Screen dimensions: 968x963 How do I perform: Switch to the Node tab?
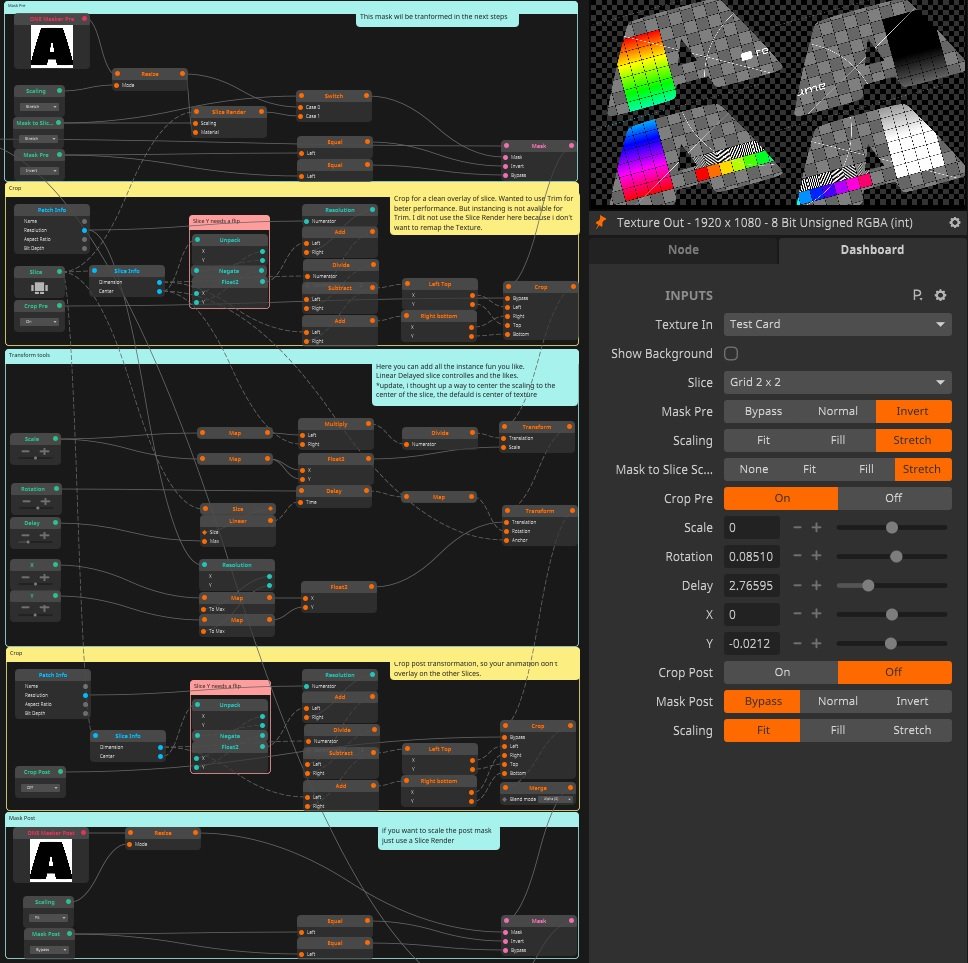[683, 250]
